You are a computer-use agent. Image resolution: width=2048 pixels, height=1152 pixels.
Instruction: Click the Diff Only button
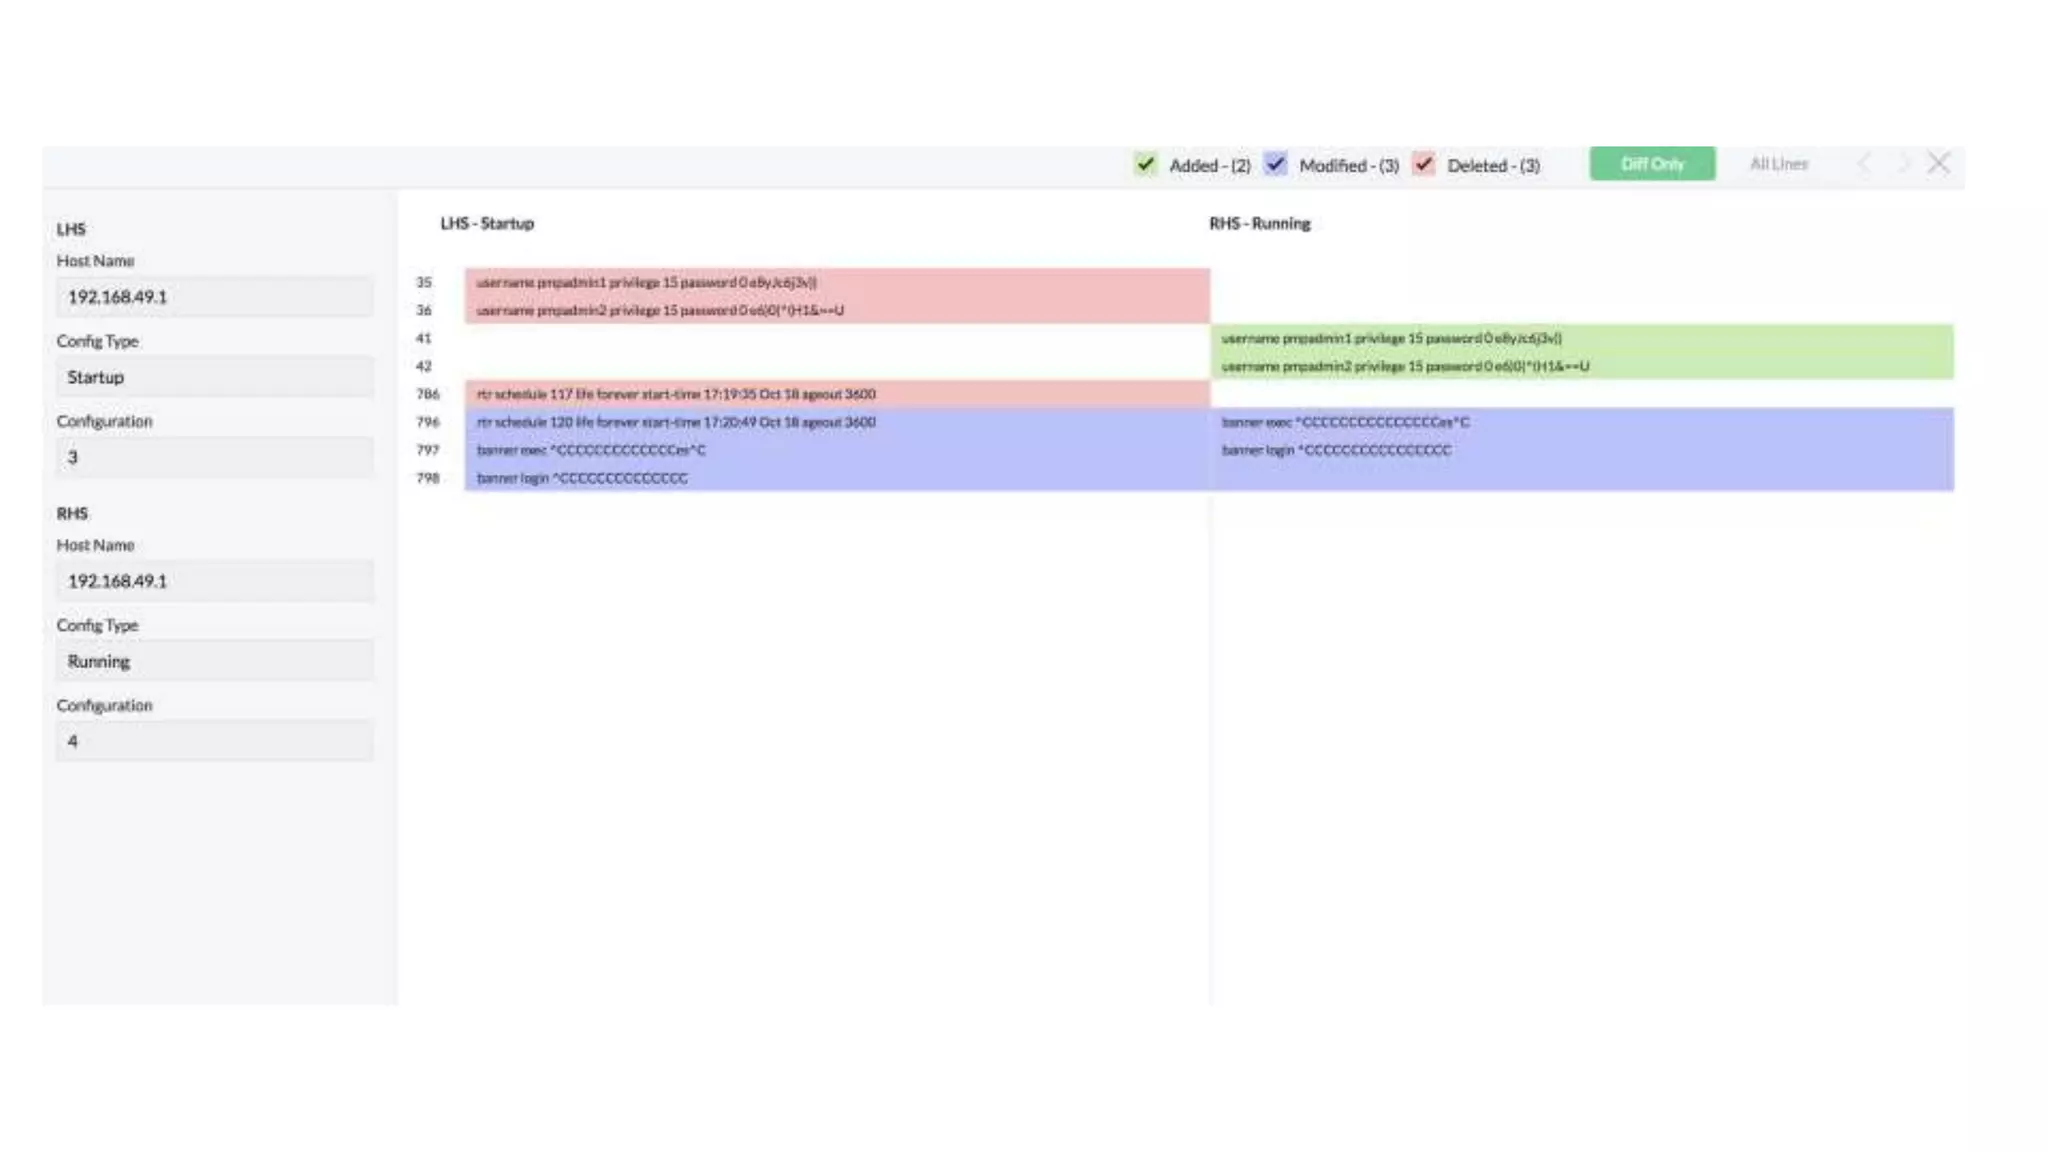[1652, 164]
